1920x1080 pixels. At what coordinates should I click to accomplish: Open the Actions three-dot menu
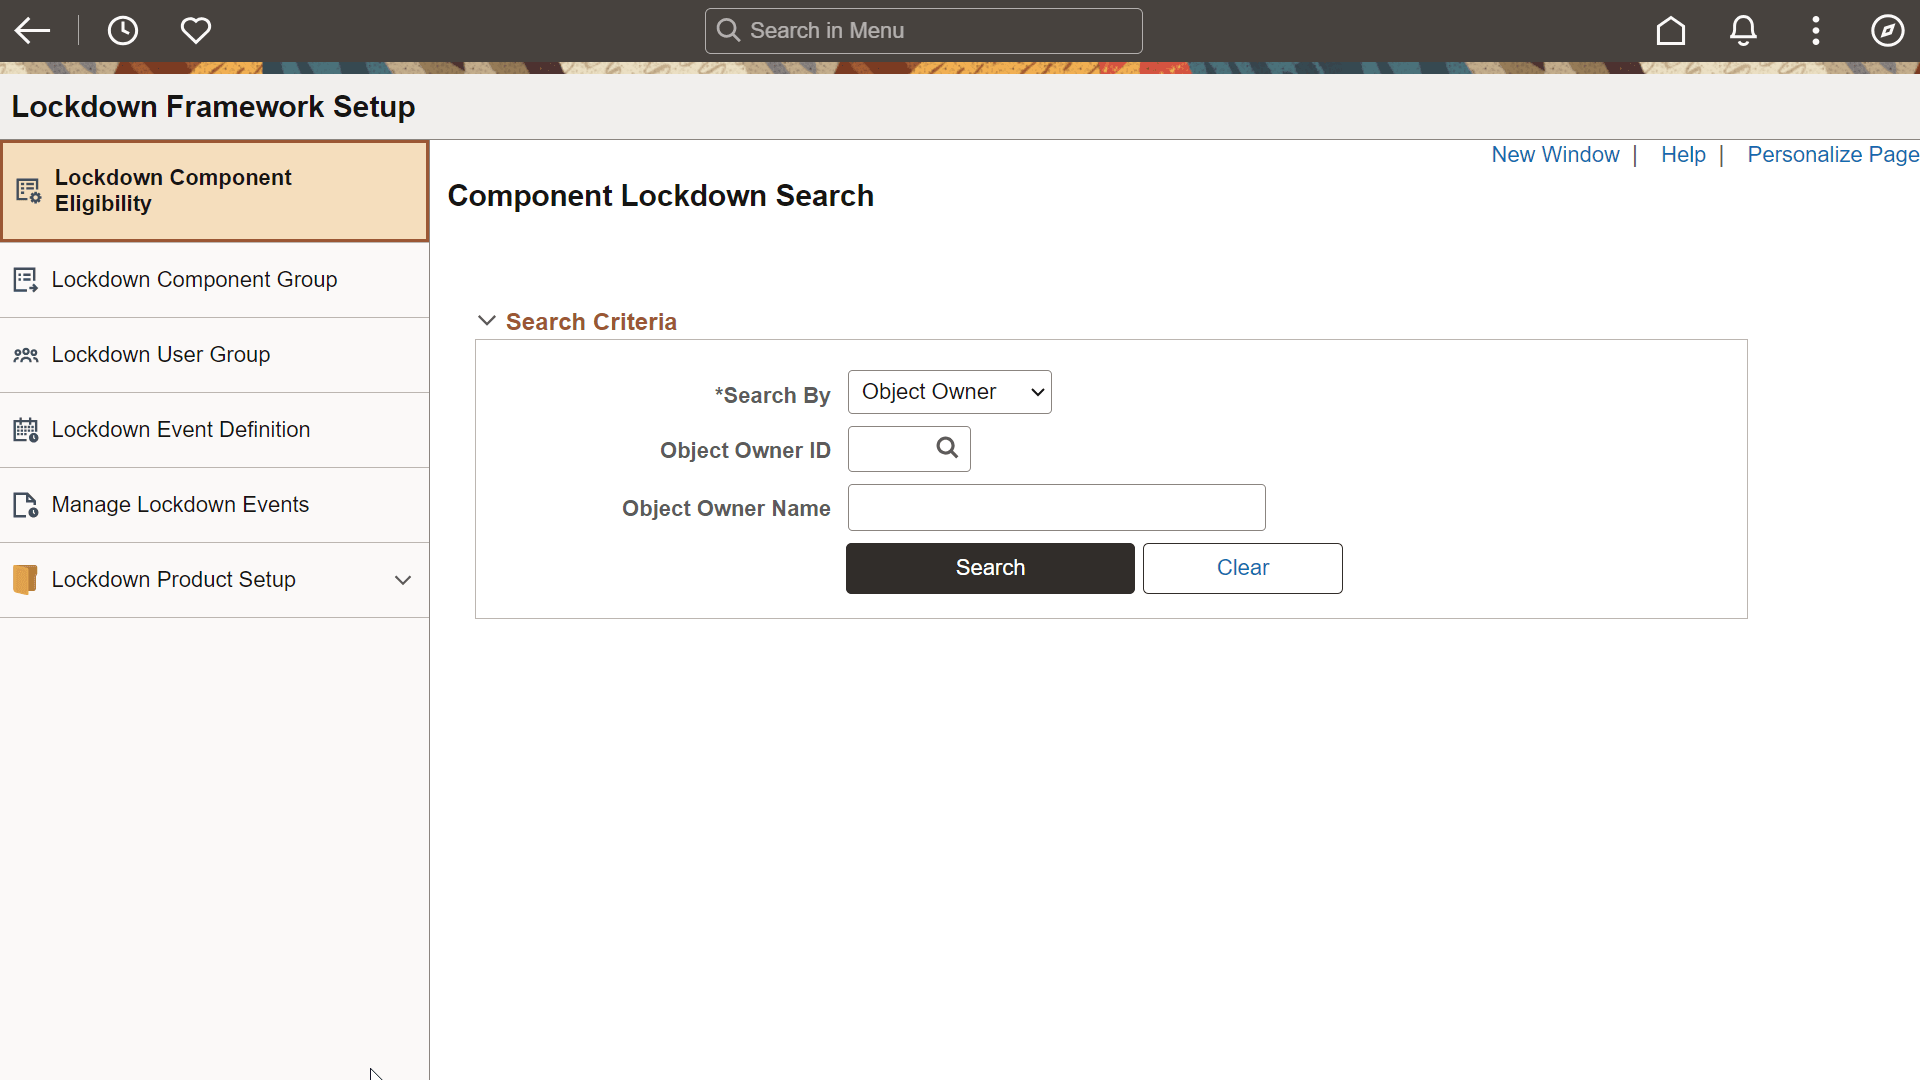[1816, 30]
